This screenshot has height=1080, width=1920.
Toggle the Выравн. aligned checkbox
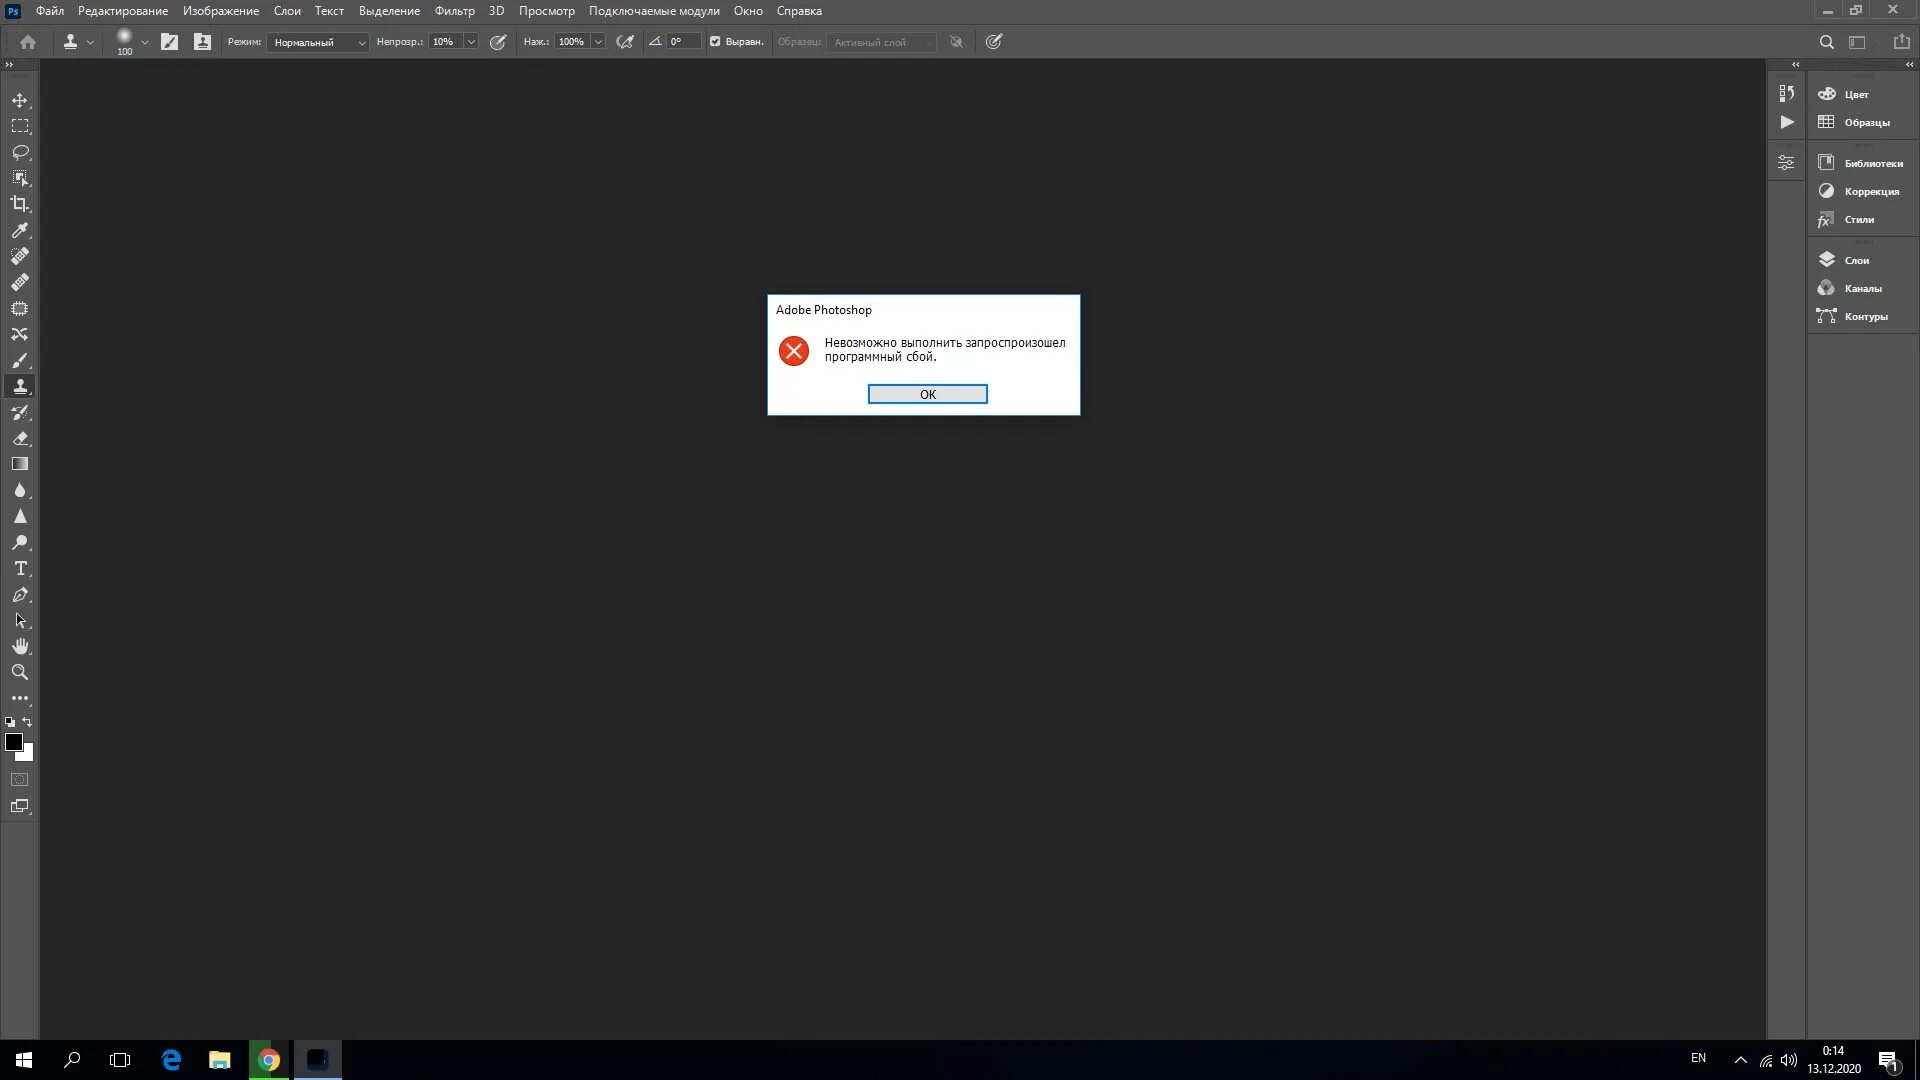tap(715, 42)
